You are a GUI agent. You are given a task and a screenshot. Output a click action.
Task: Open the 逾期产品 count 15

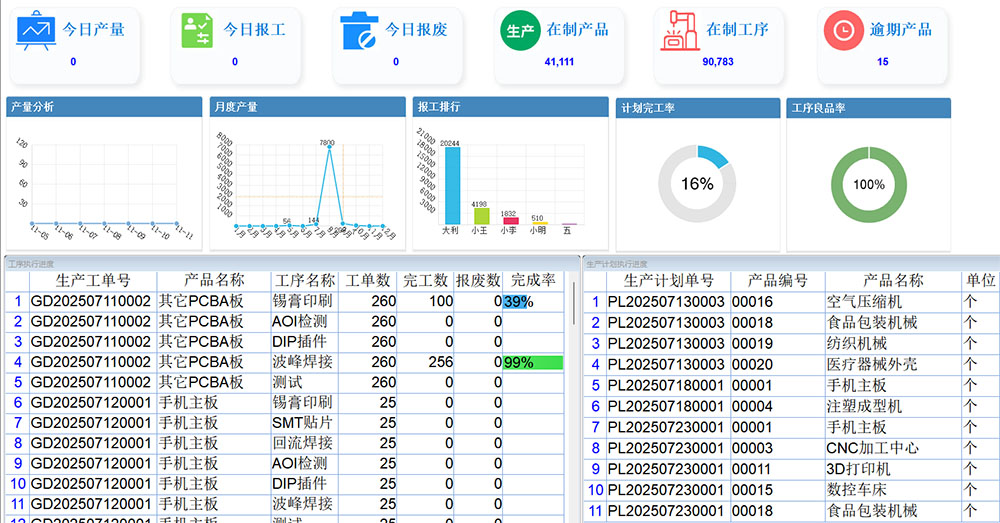(x=882, y=62)
